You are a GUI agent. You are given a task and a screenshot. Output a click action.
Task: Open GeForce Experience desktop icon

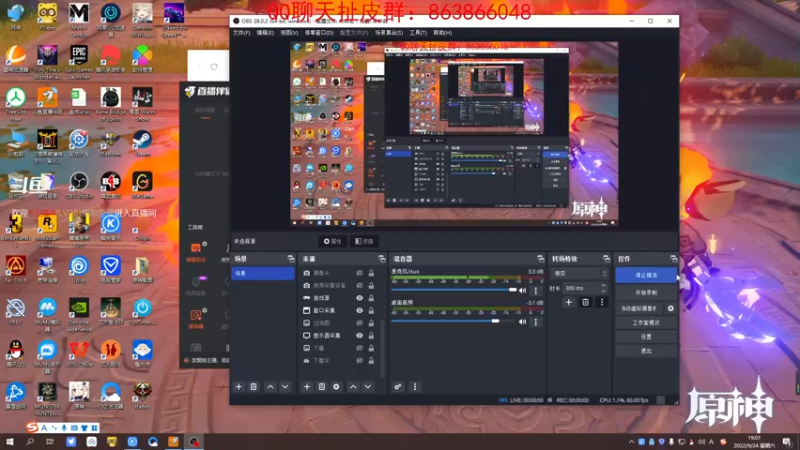click(79, 315)
